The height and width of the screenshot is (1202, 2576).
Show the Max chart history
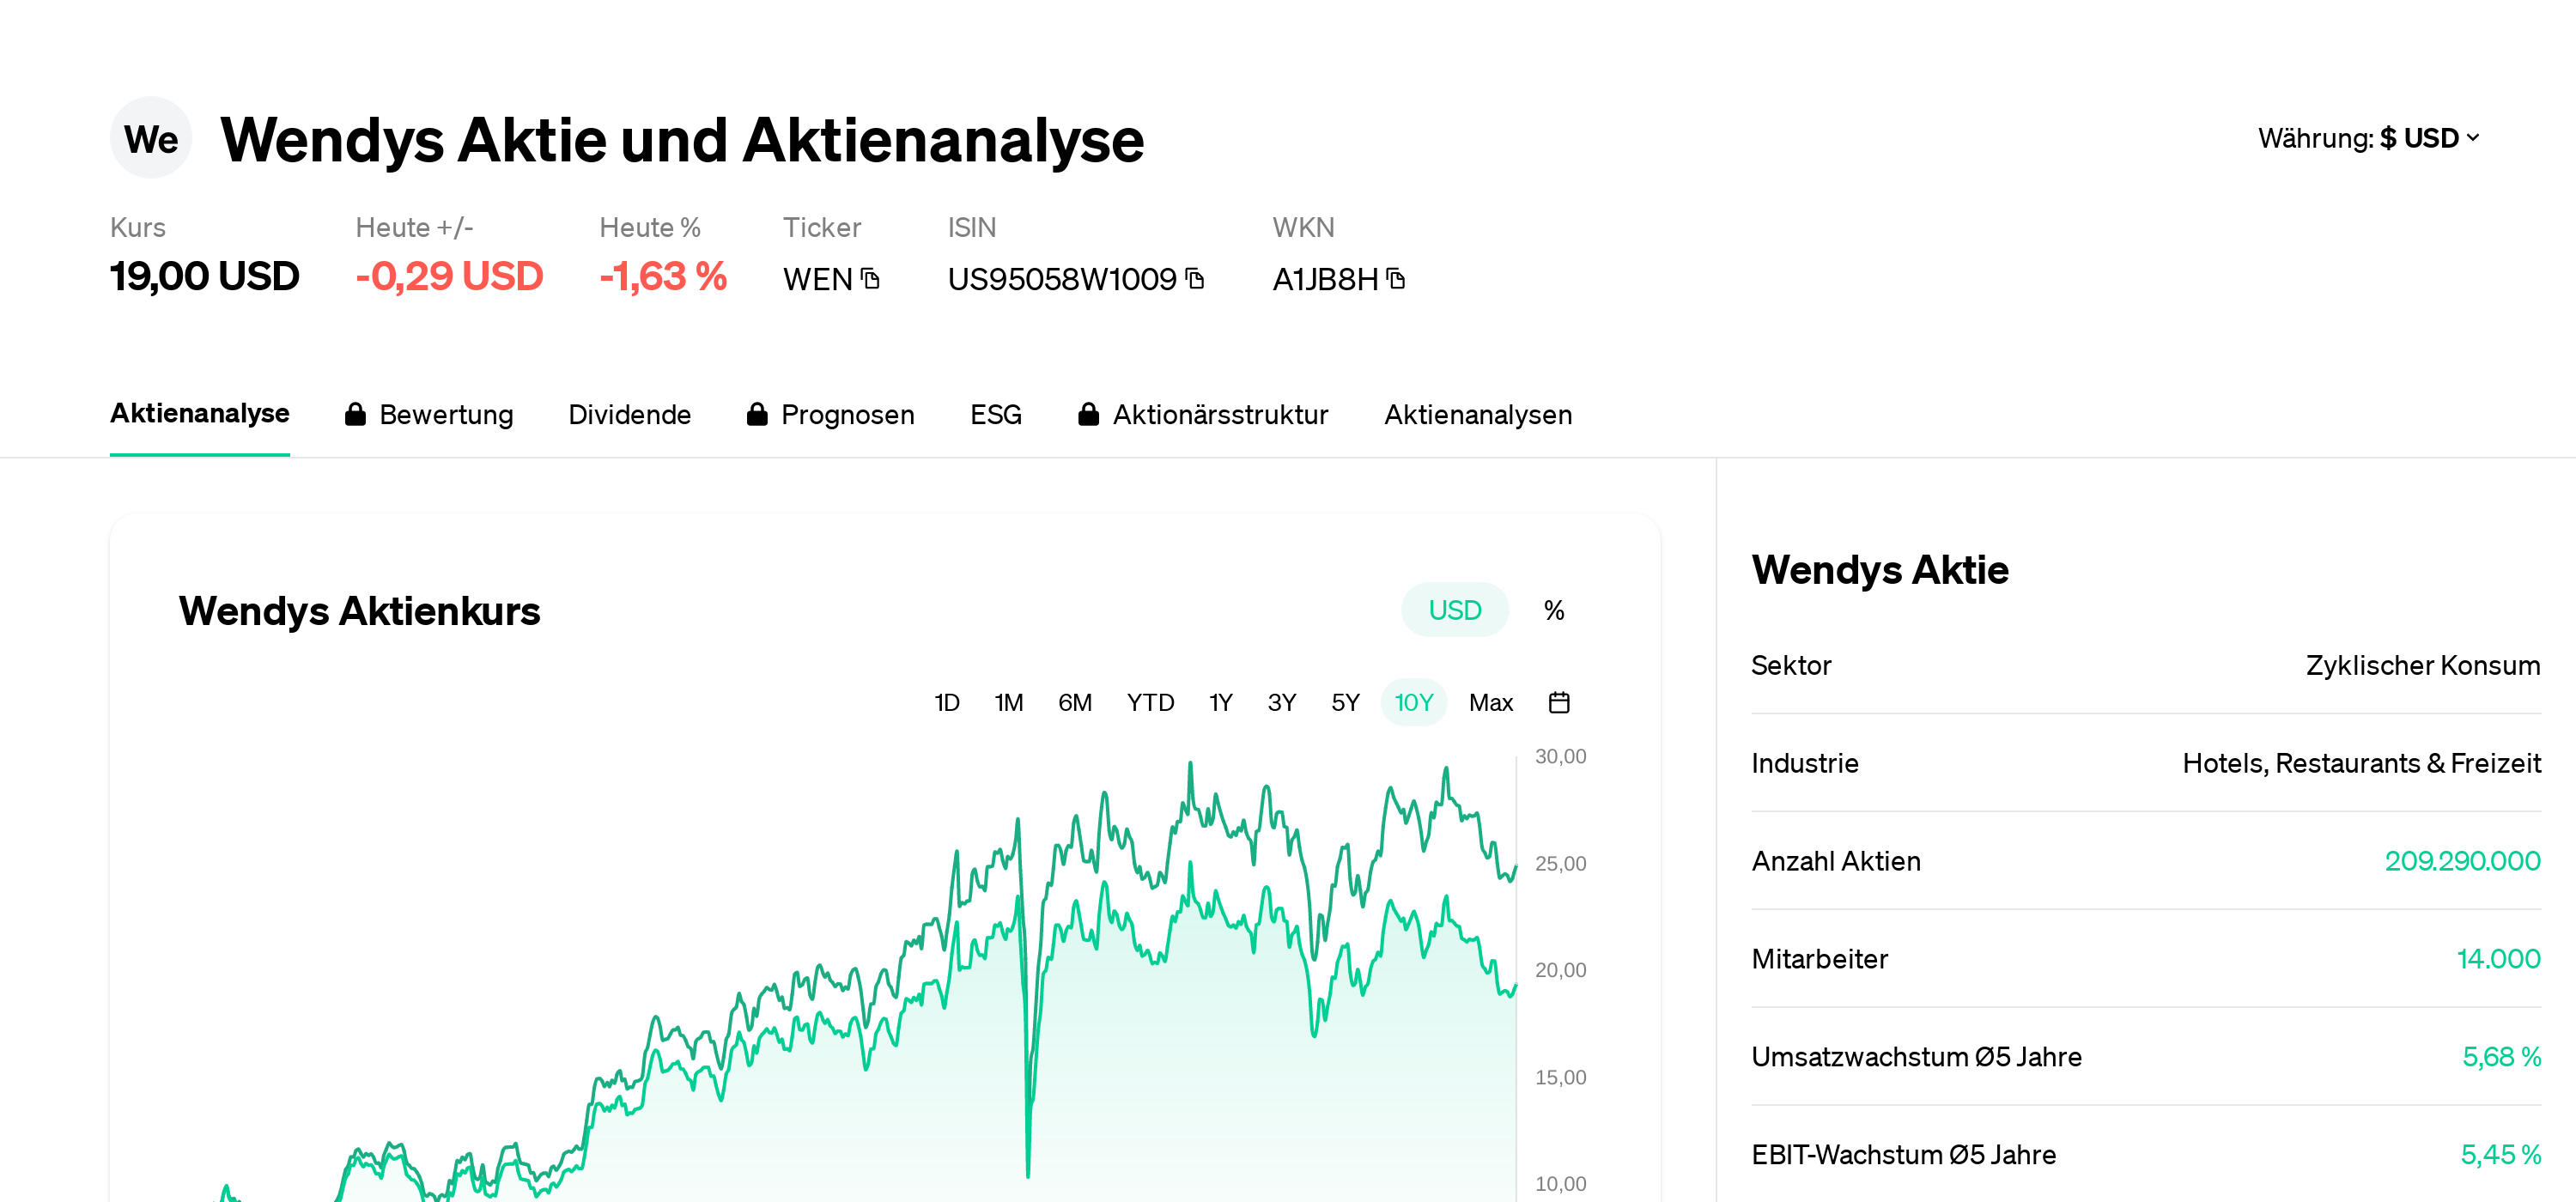pyautogui.click(x=1490, y=702)
